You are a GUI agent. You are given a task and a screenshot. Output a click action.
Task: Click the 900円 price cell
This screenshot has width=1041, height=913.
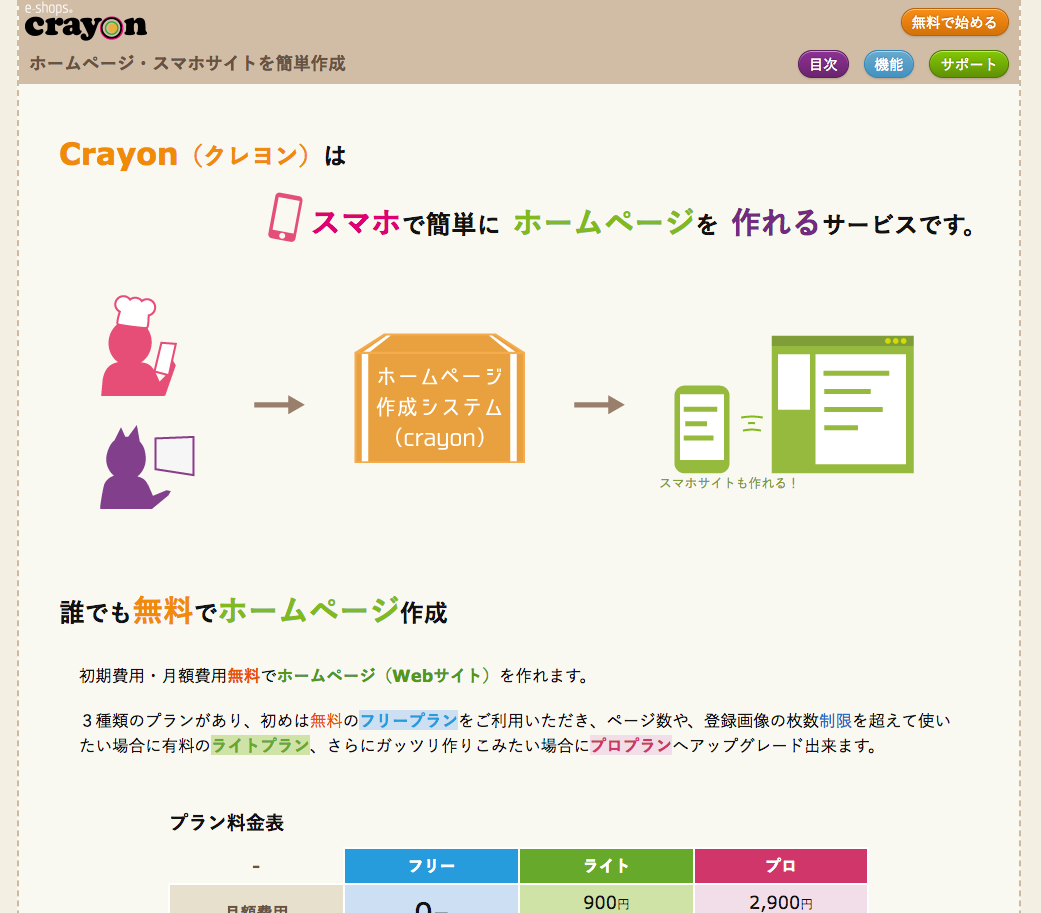pyautogui.click(x=606, y=900)
